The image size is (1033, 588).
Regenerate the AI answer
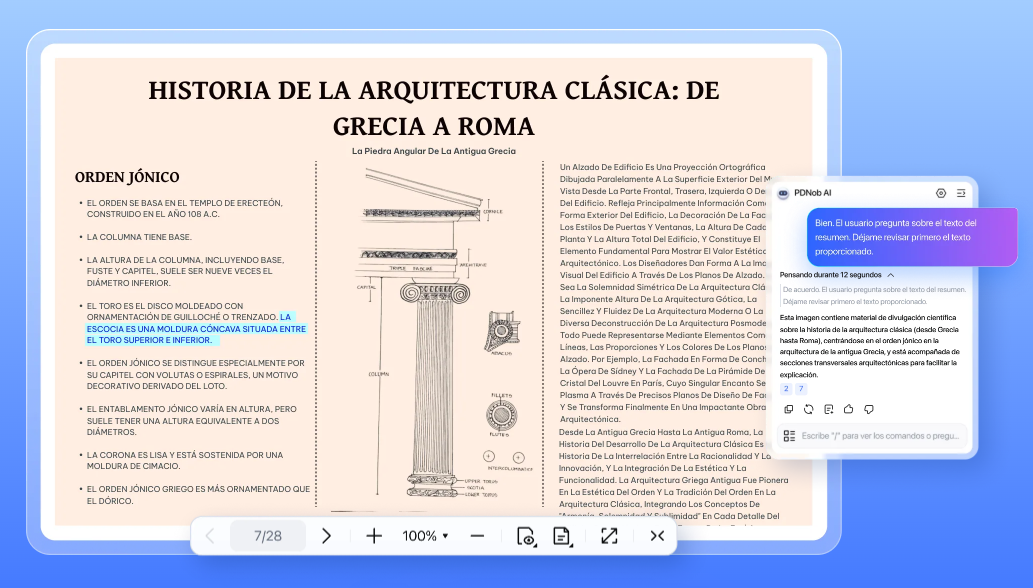coord(810,409)
